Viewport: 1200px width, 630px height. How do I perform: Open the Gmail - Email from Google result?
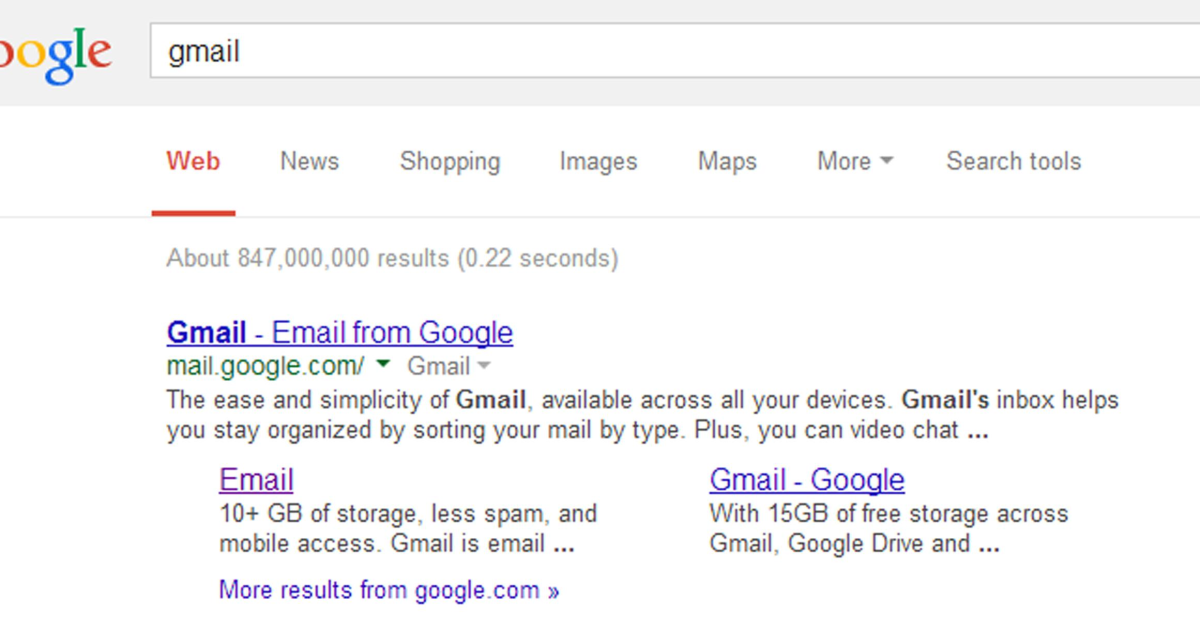click(339, 332)
